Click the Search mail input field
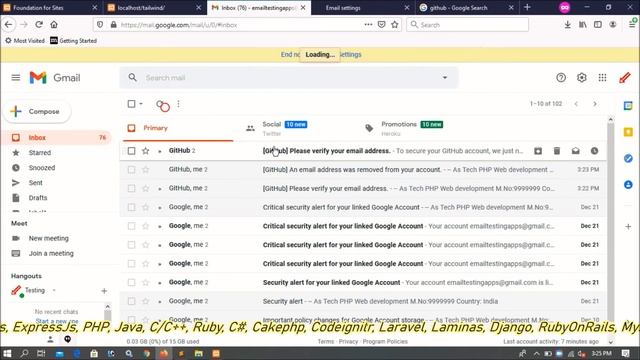This screenshot has height=360, width=640. 290,78
